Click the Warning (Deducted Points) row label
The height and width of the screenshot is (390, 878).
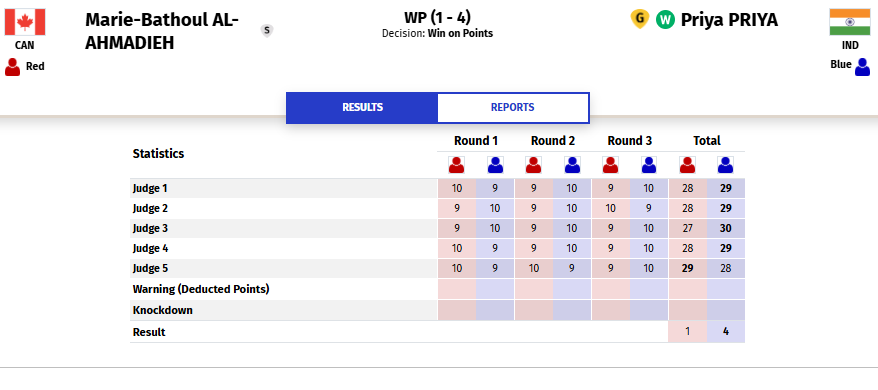[201, 289]
